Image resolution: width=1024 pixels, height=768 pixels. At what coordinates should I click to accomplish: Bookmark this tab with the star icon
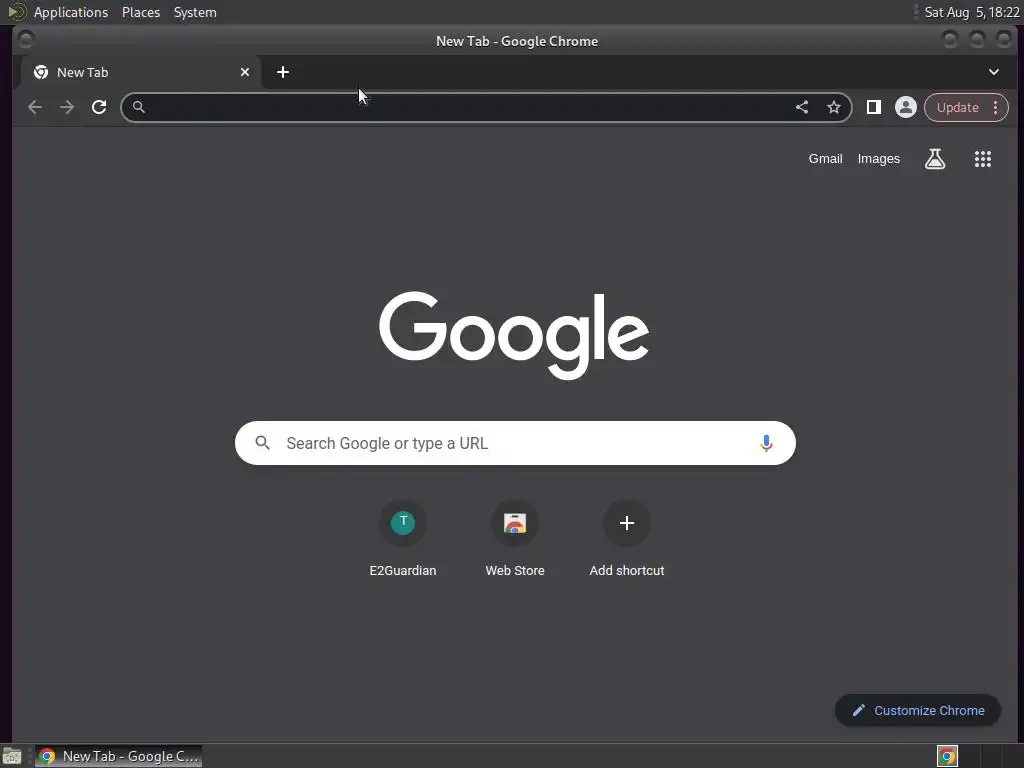[834, 107]
